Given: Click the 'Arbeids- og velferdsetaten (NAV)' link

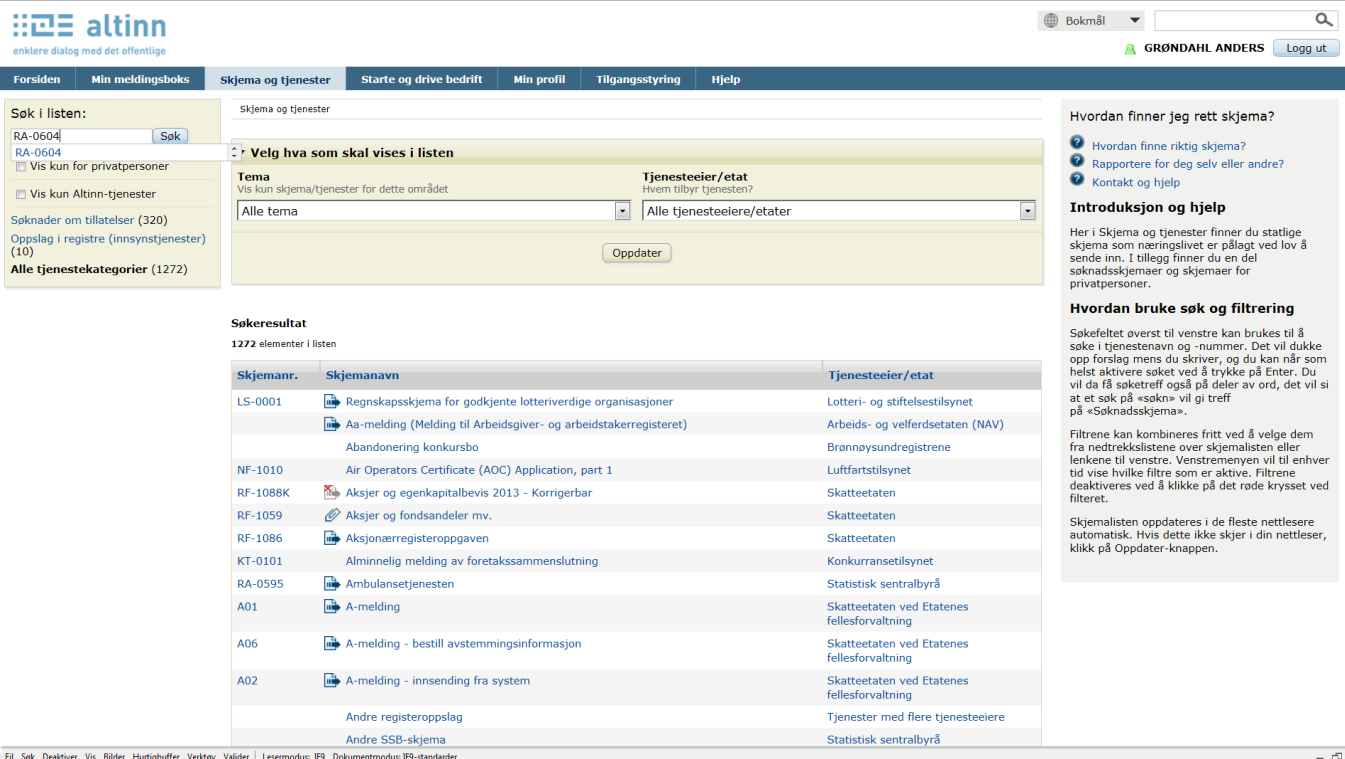Looking at the screenshot, I should [915, 424].
